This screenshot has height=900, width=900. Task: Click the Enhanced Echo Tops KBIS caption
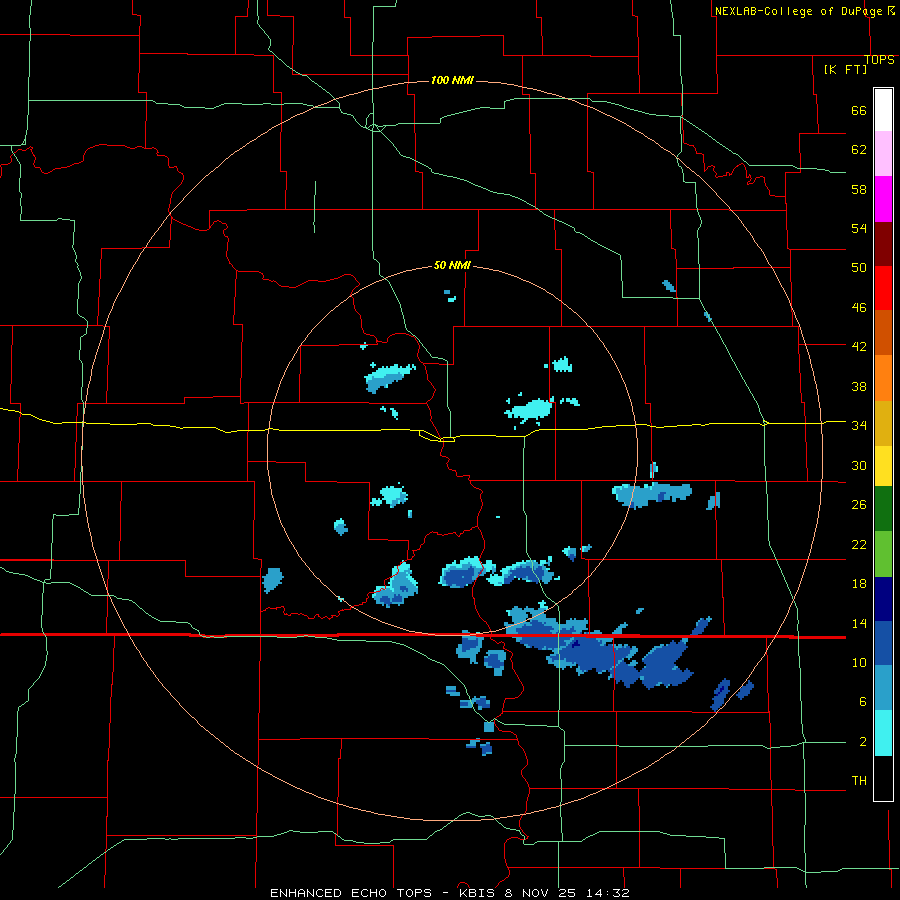point(450,893)
